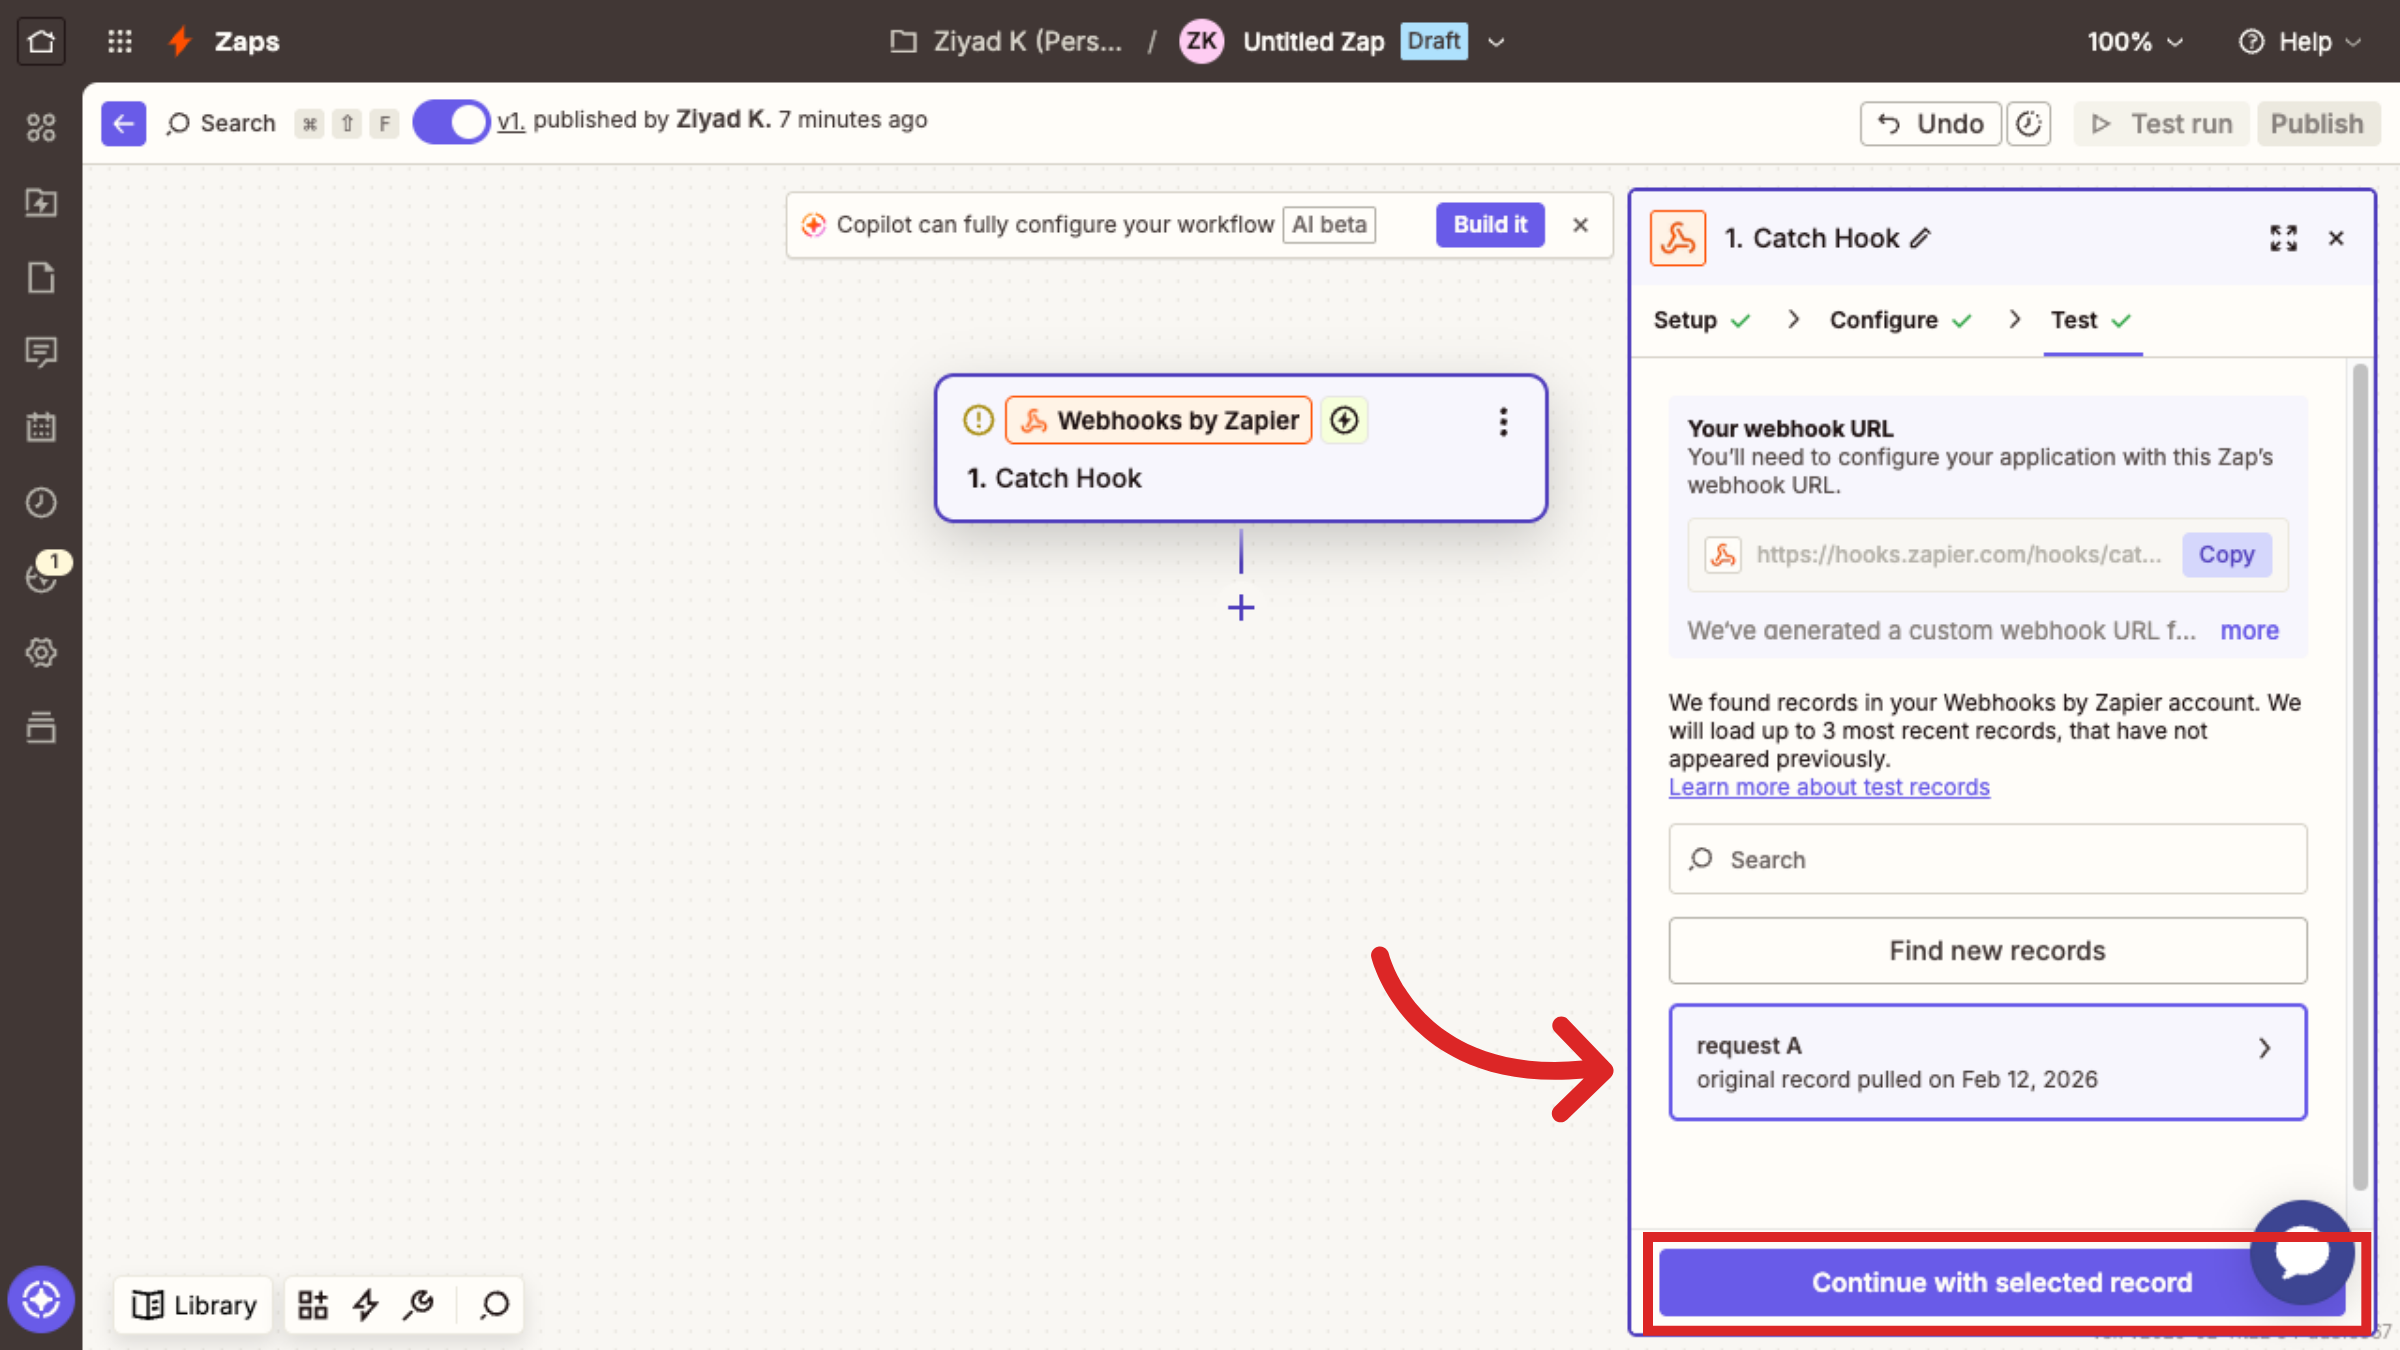The width and height of the screenshot is (2400, 1350).
Task: Expand the Catch Hook panel to fullscreen
Action: click(x=2283, y=238)
